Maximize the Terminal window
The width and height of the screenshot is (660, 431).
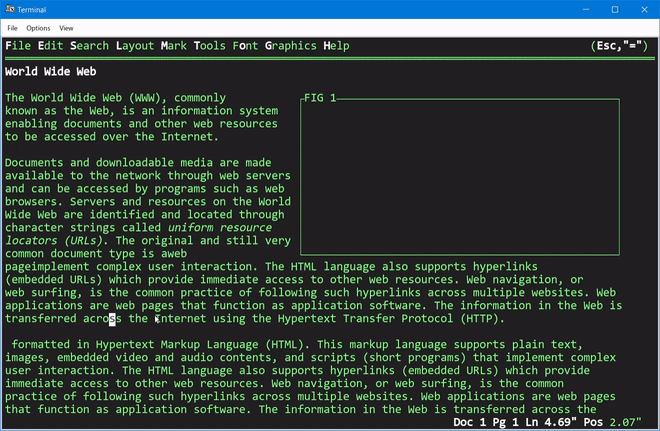pos(615,9)
